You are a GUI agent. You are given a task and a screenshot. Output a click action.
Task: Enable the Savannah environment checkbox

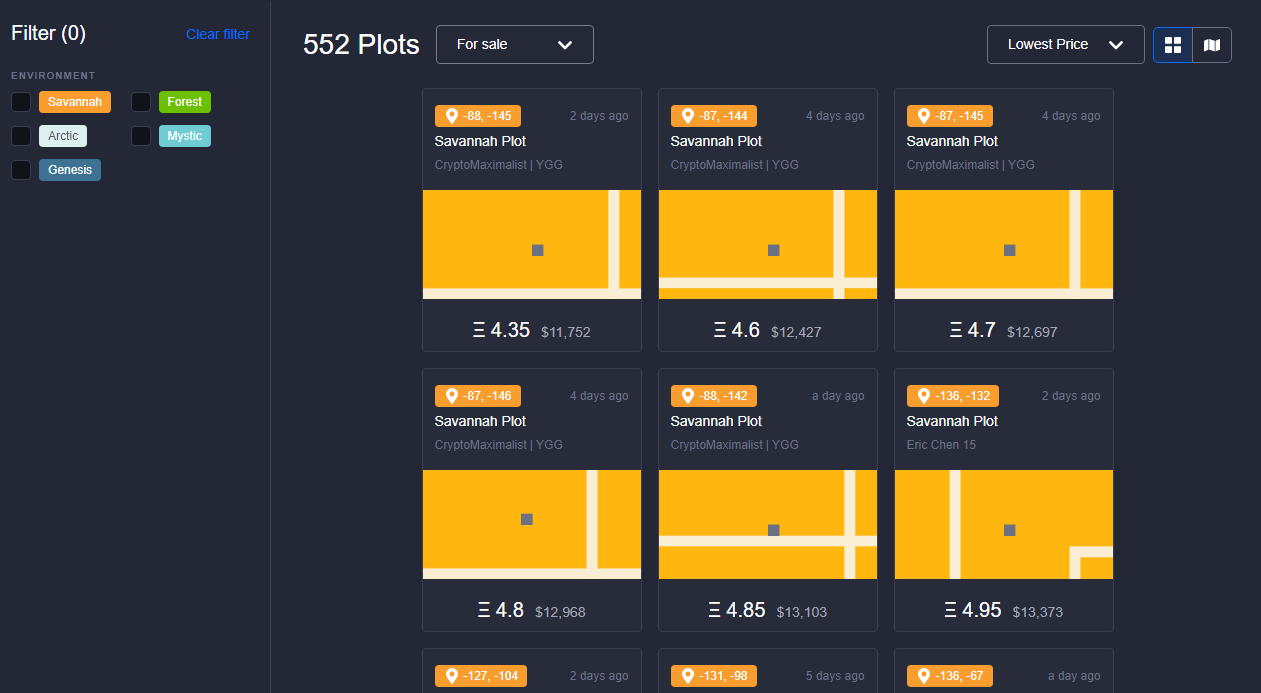click(21, 102)
